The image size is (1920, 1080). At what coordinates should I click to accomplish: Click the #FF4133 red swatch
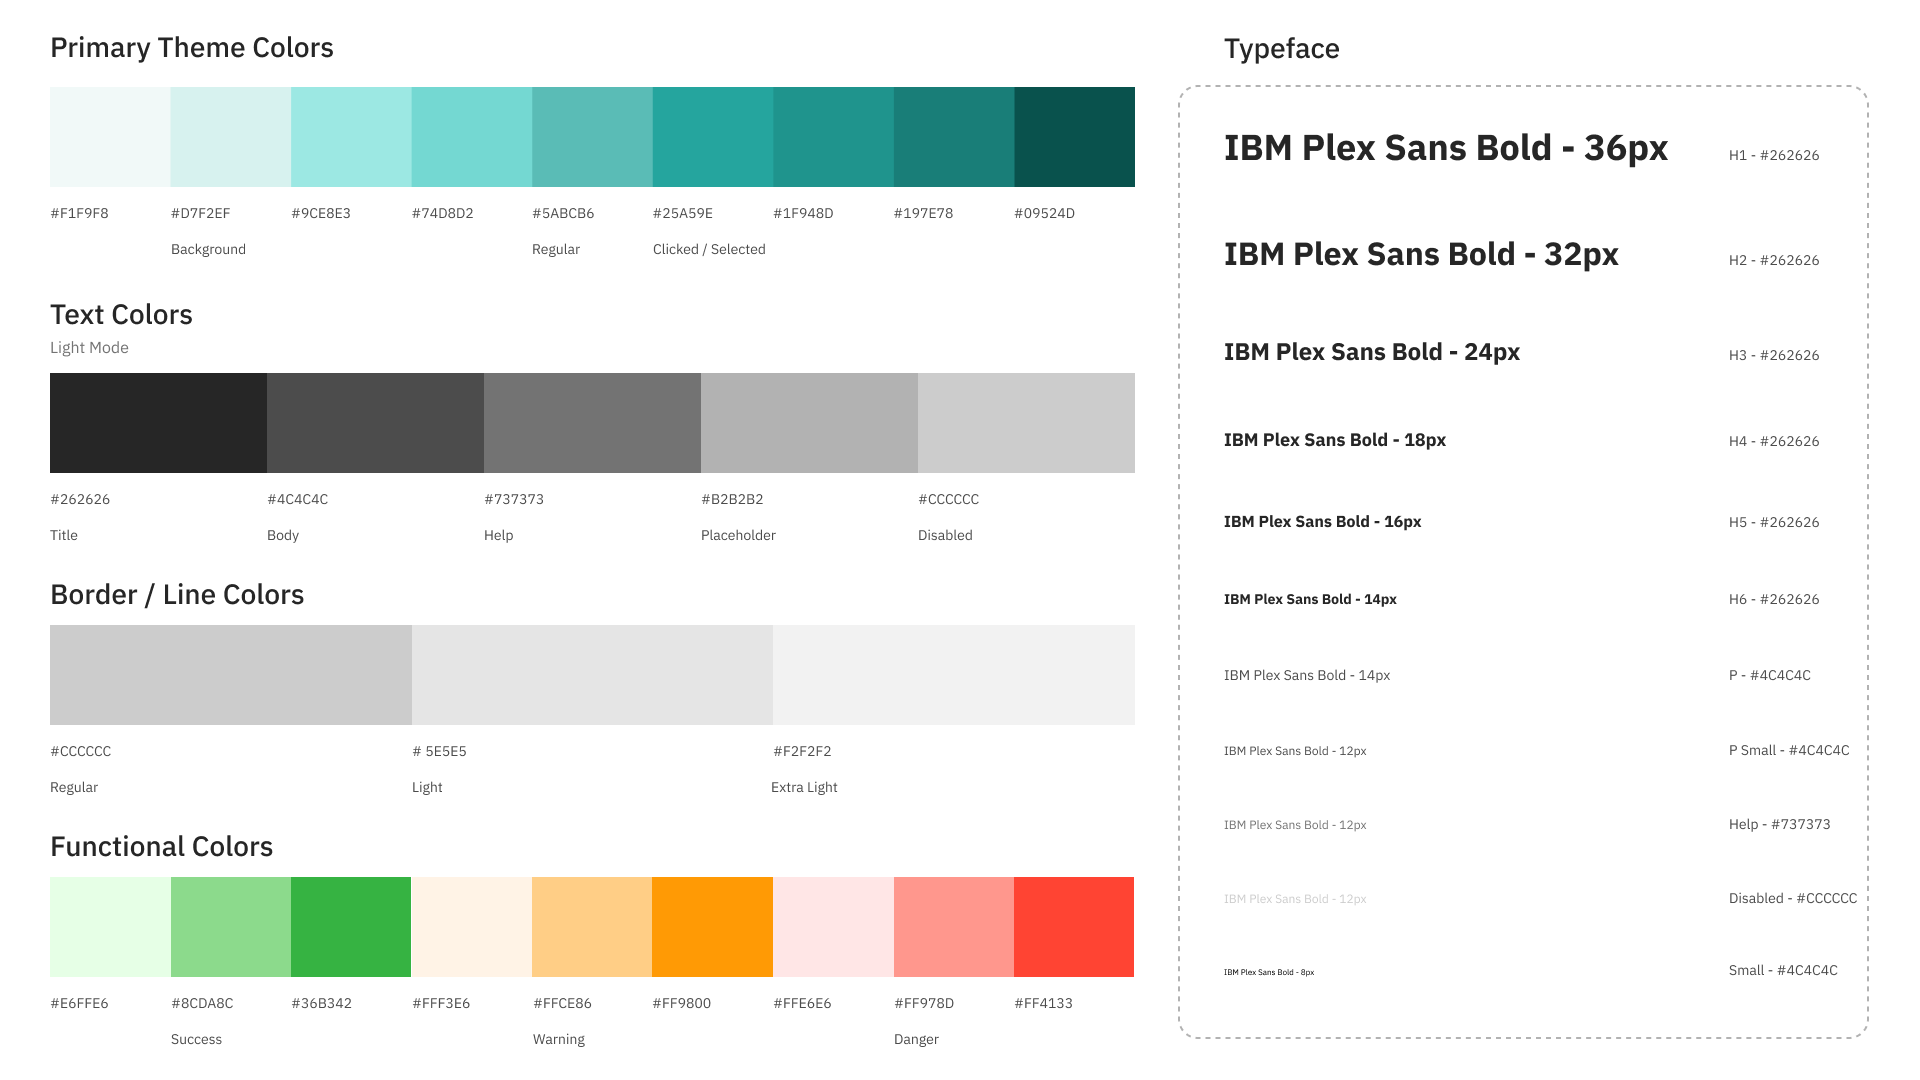pyautogui.click(x=1074, y=927)
